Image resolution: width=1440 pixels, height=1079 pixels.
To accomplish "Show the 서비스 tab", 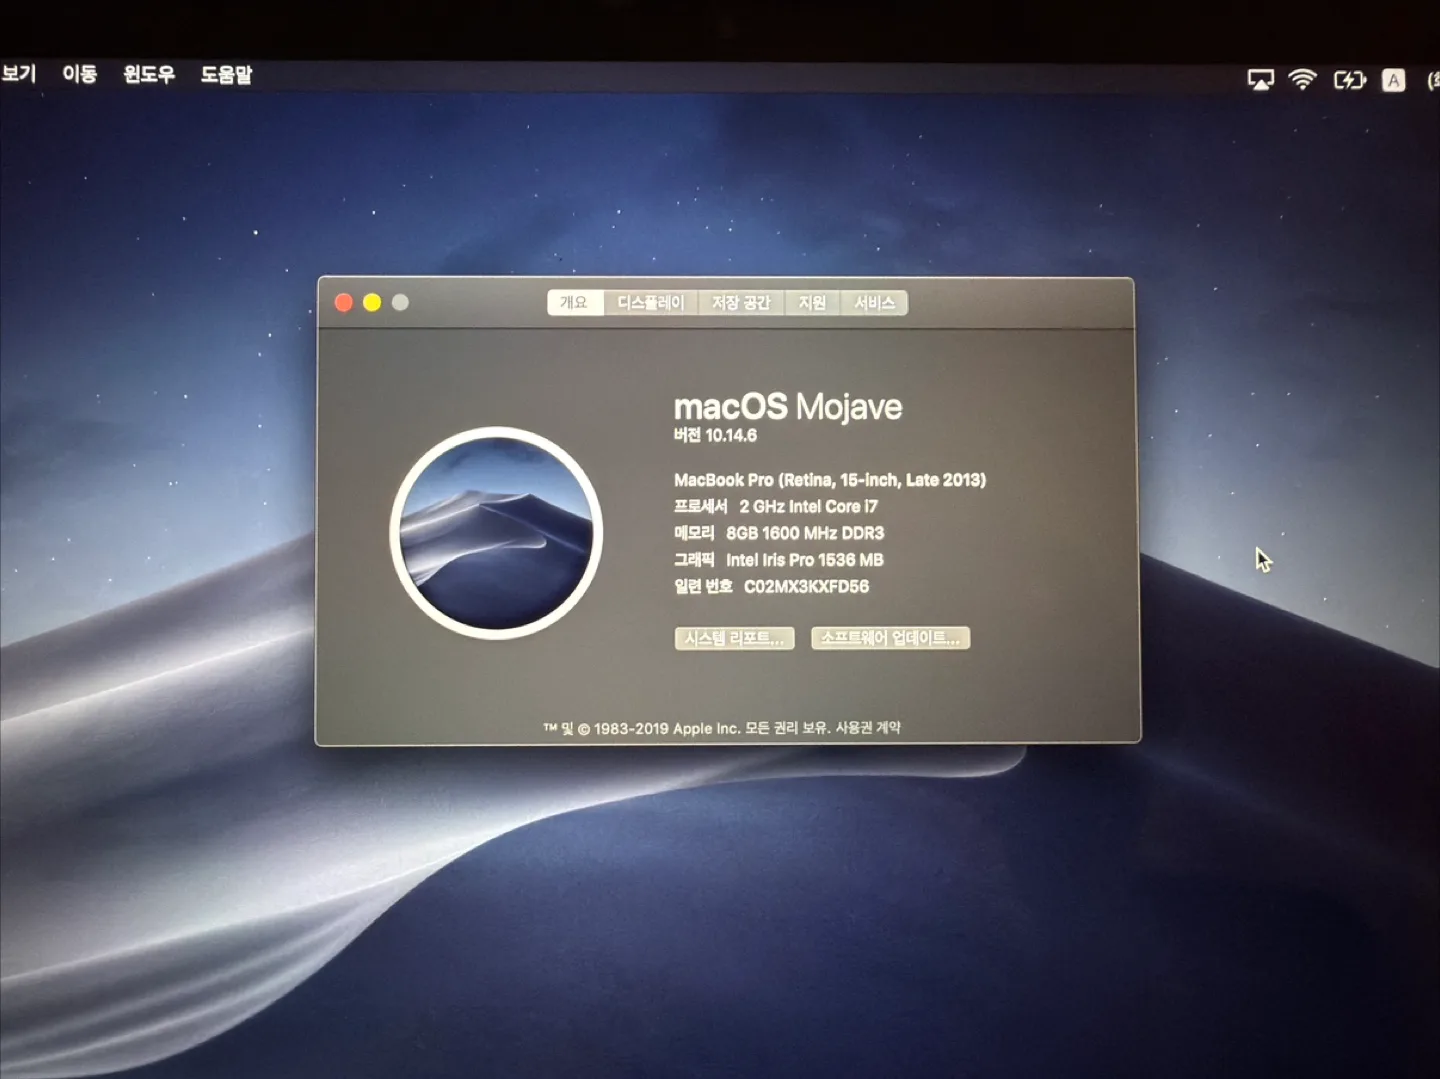I will pyautogui.click(x=874, y=303).
